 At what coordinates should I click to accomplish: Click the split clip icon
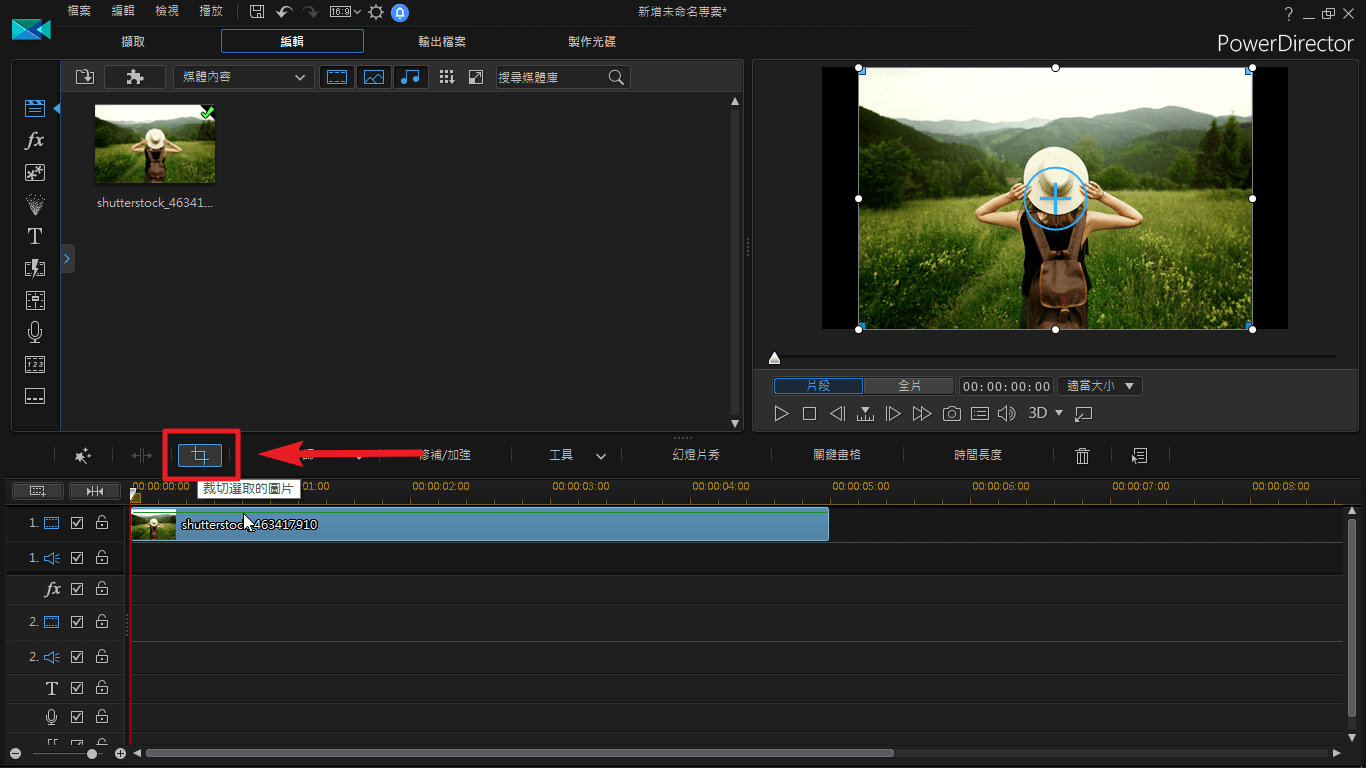tap(142, 456)
